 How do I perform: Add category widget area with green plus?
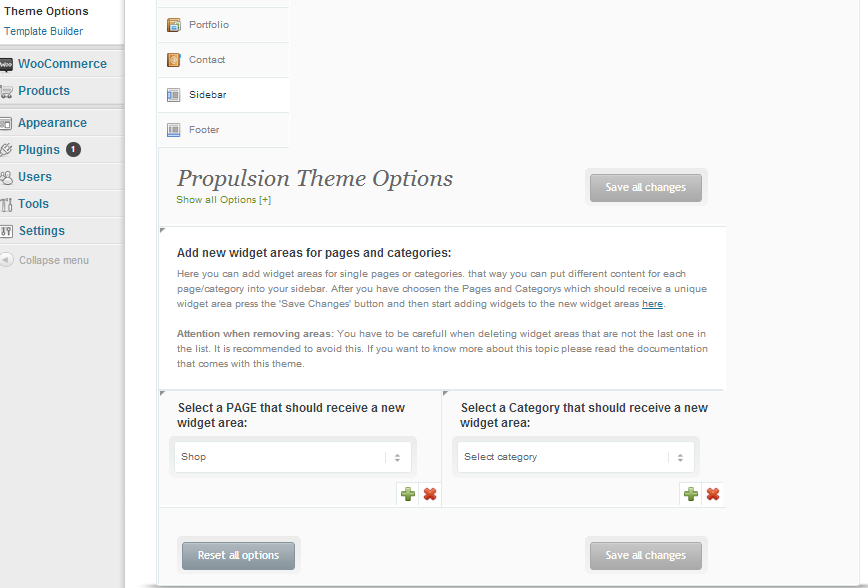click(x=691, y=494)
